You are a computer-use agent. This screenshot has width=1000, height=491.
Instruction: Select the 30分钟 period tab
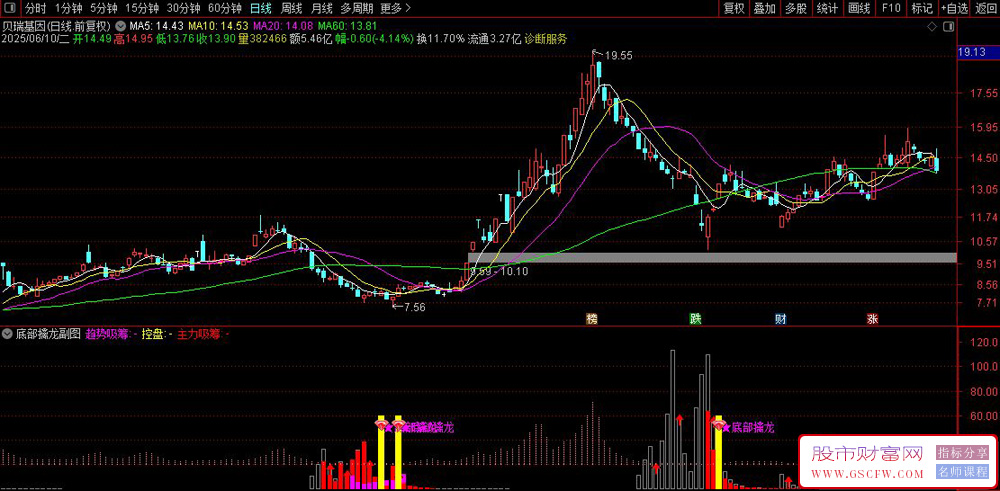click(183, 9)
